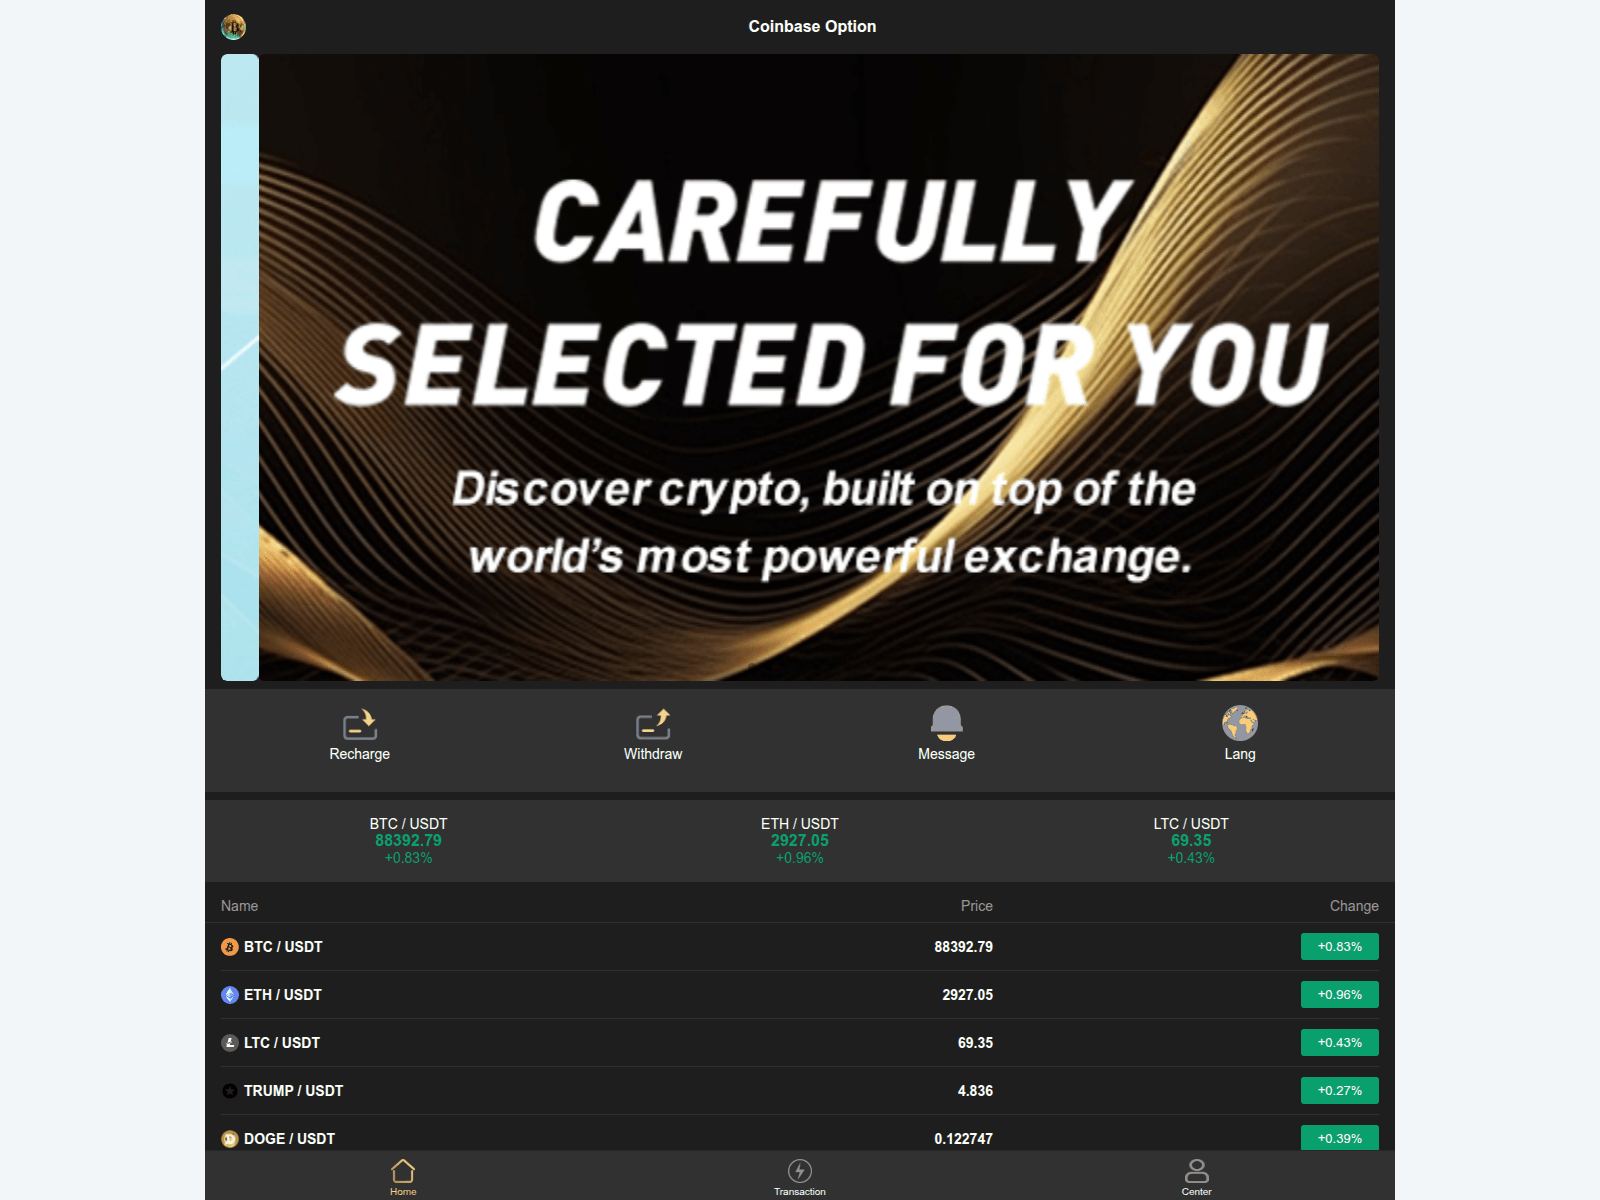Select TRUMP / USDT name in the list
The image size is (1600, 1200).
tap(293, 1091)
